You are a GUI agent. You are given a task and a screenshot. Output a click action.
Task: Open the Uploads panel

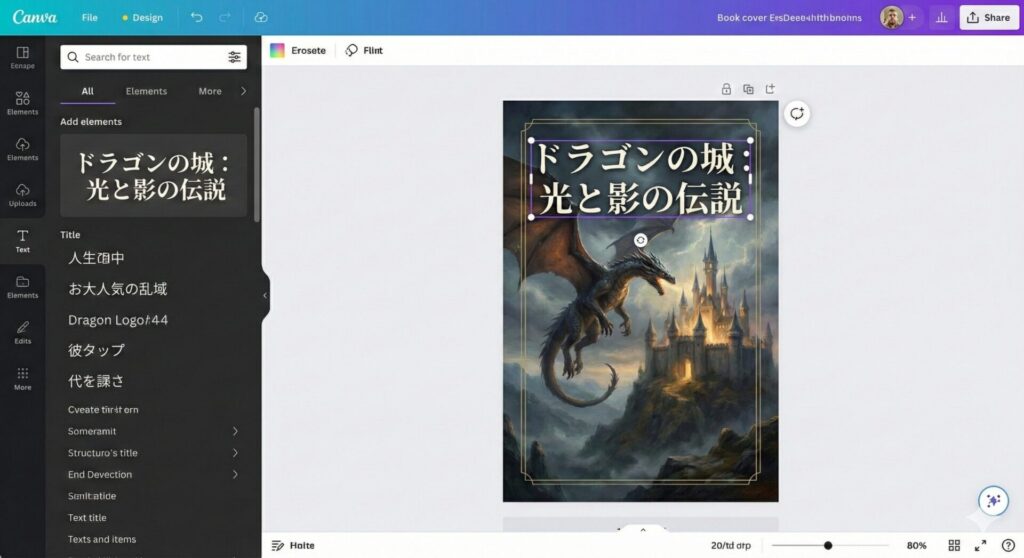22,194
